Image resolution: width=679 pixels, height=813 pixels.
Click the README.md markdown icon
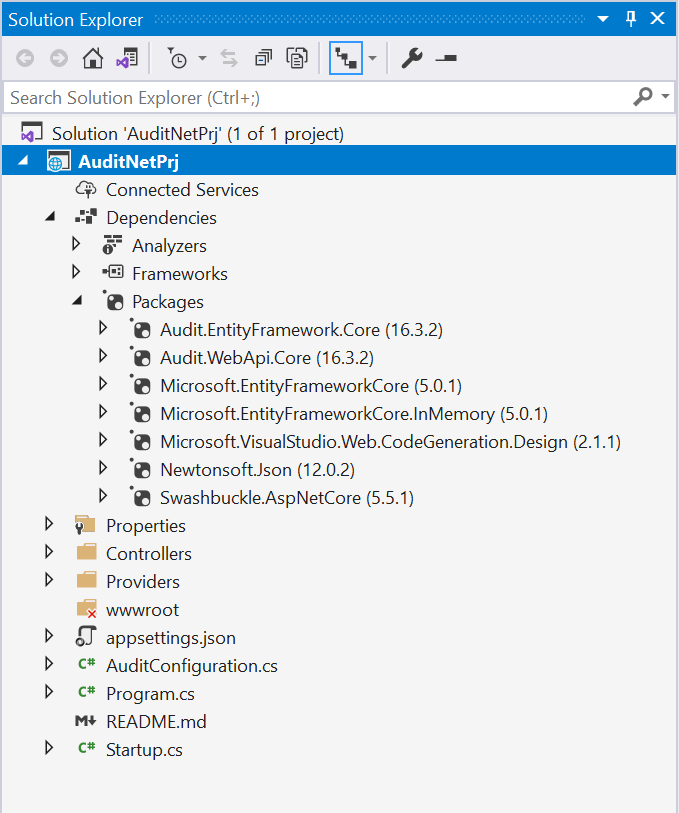point(86,721)
